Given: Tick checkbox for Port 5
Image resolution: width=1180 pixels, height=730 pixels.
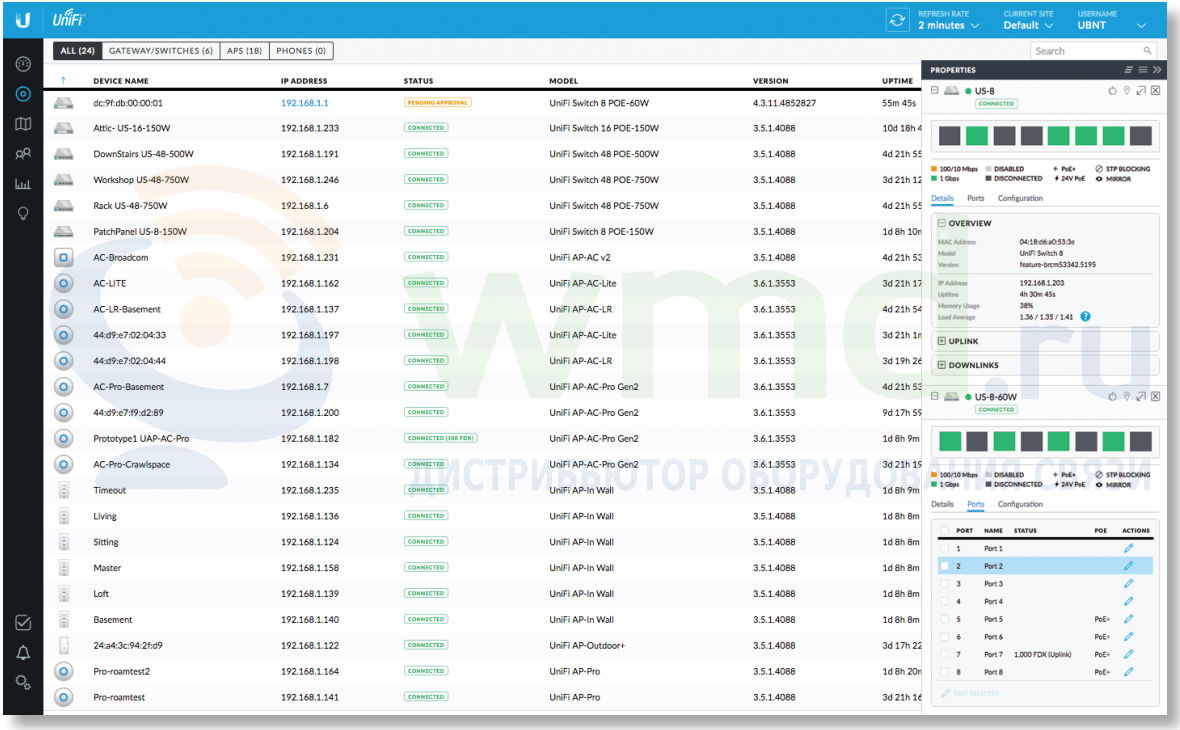Looking at the screenshot, I should click(x=944, y=619).
